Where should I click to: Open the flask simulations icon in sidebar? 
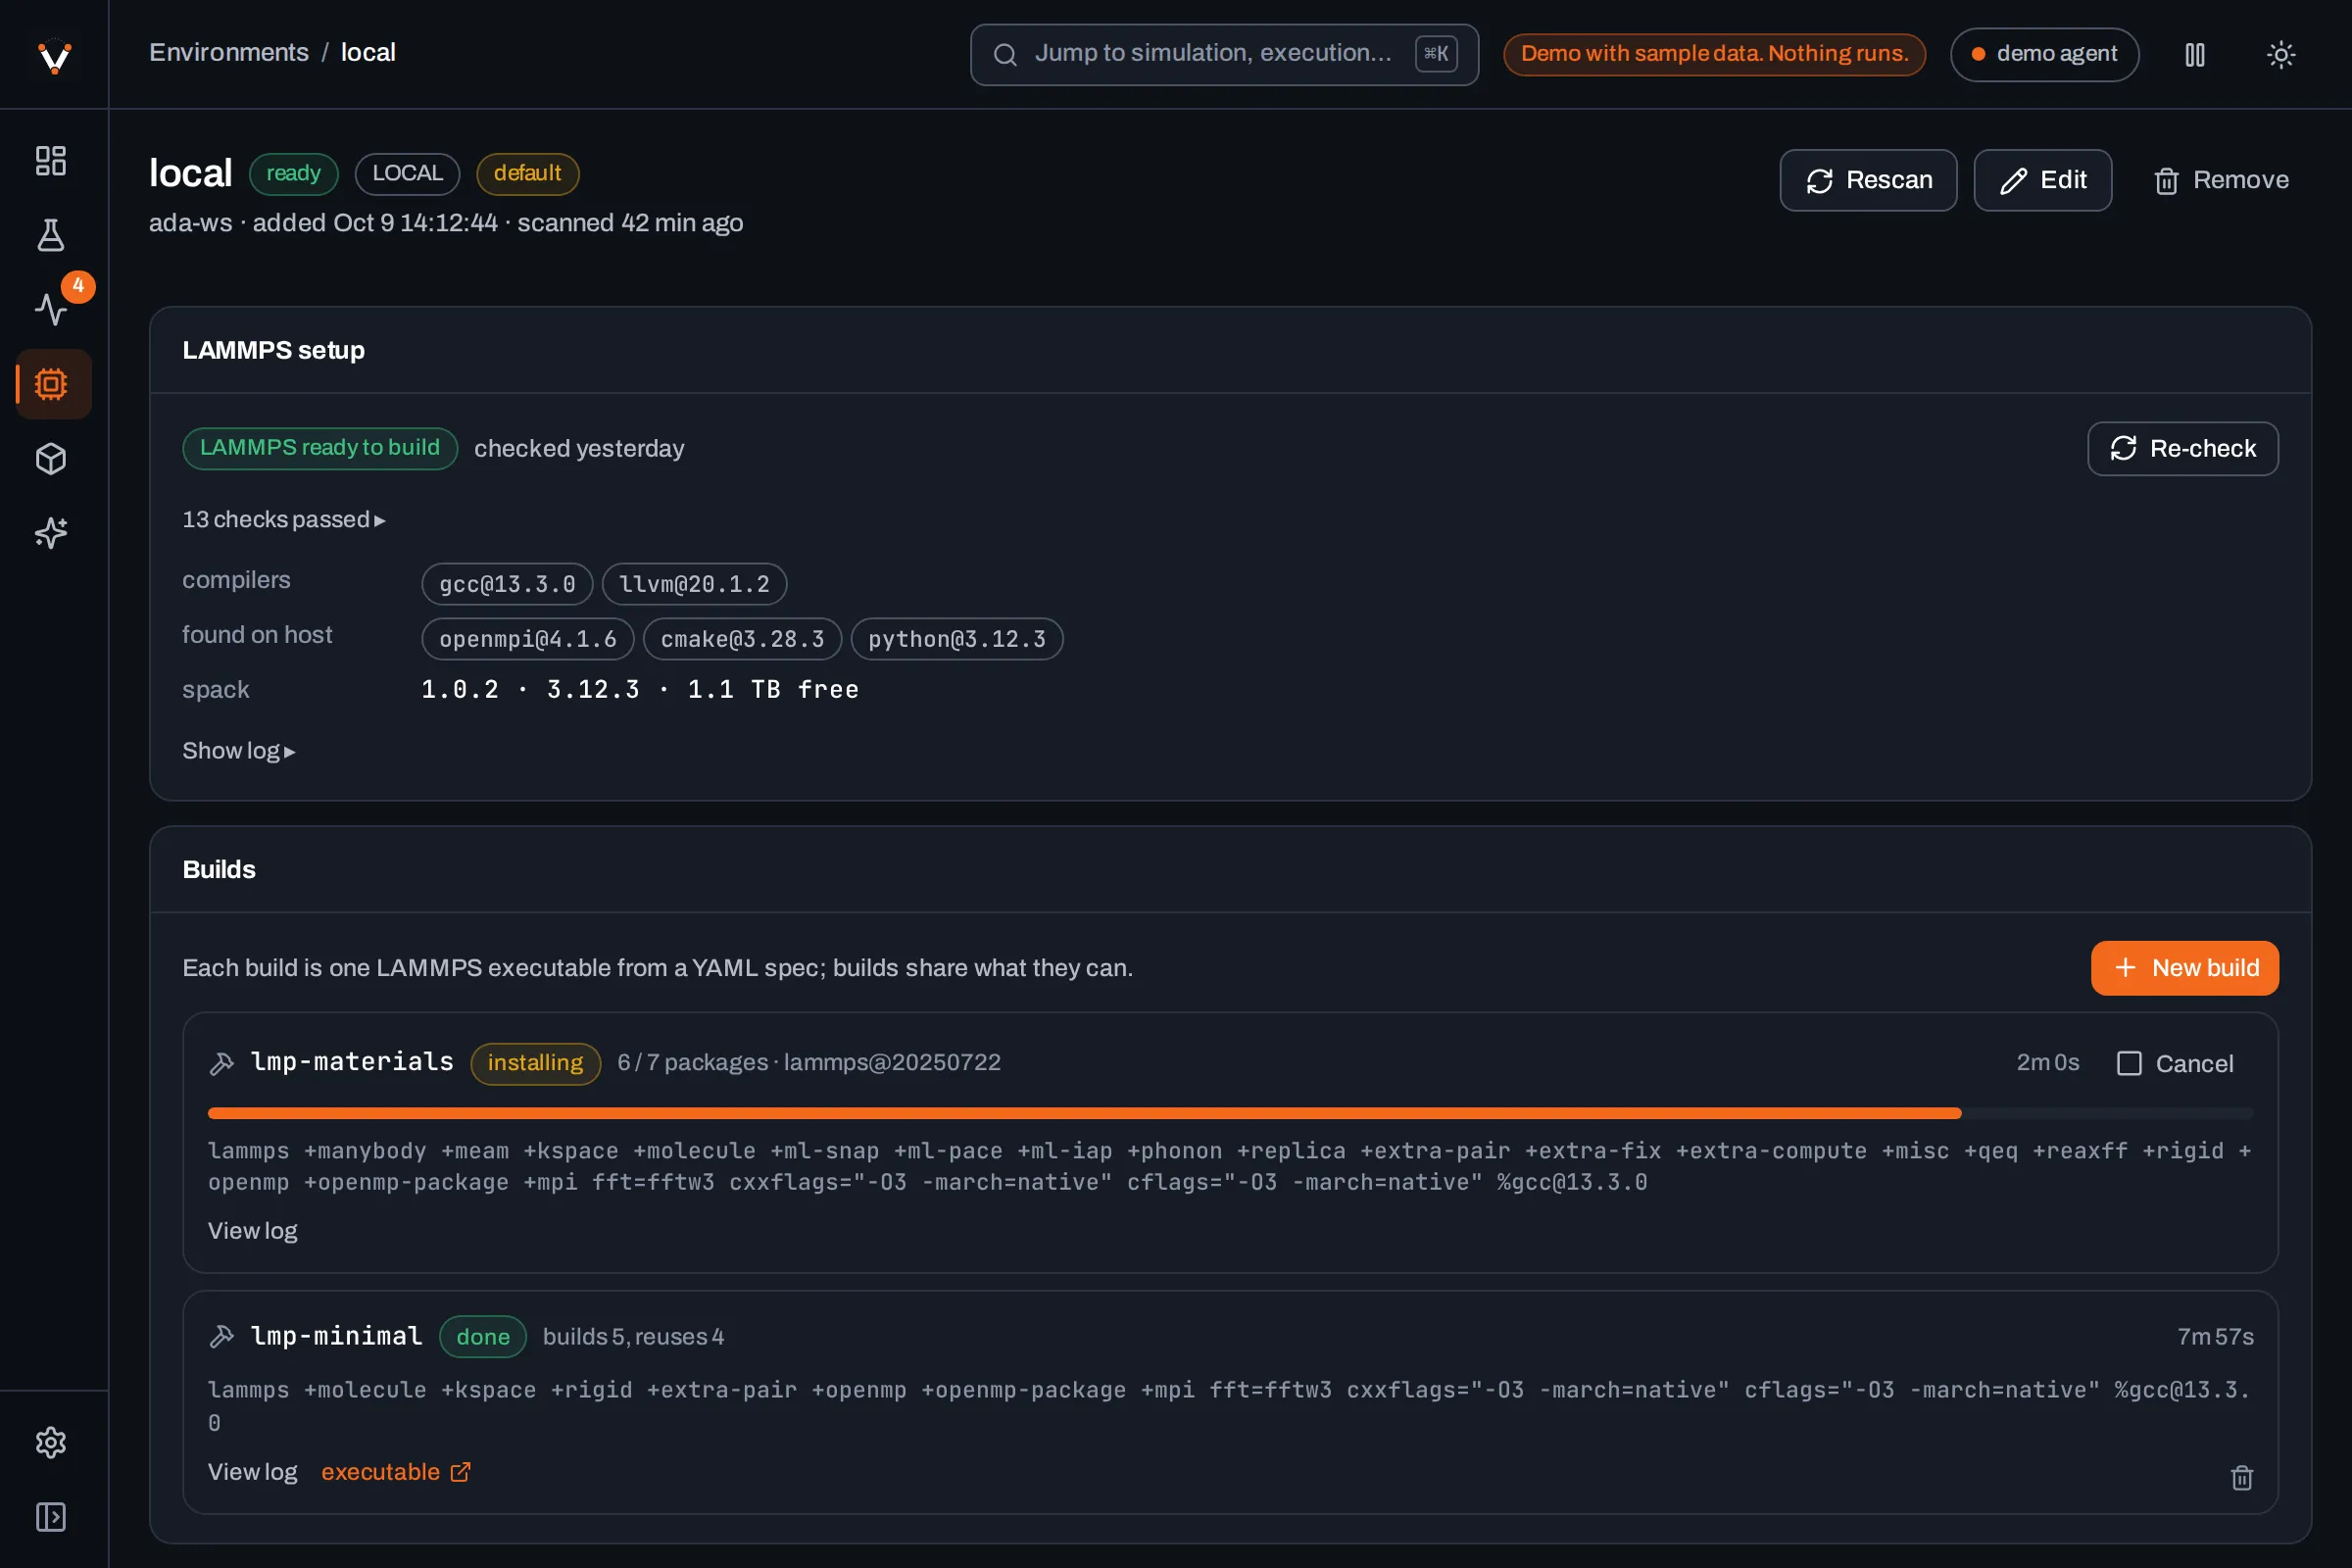click(51, 235)
